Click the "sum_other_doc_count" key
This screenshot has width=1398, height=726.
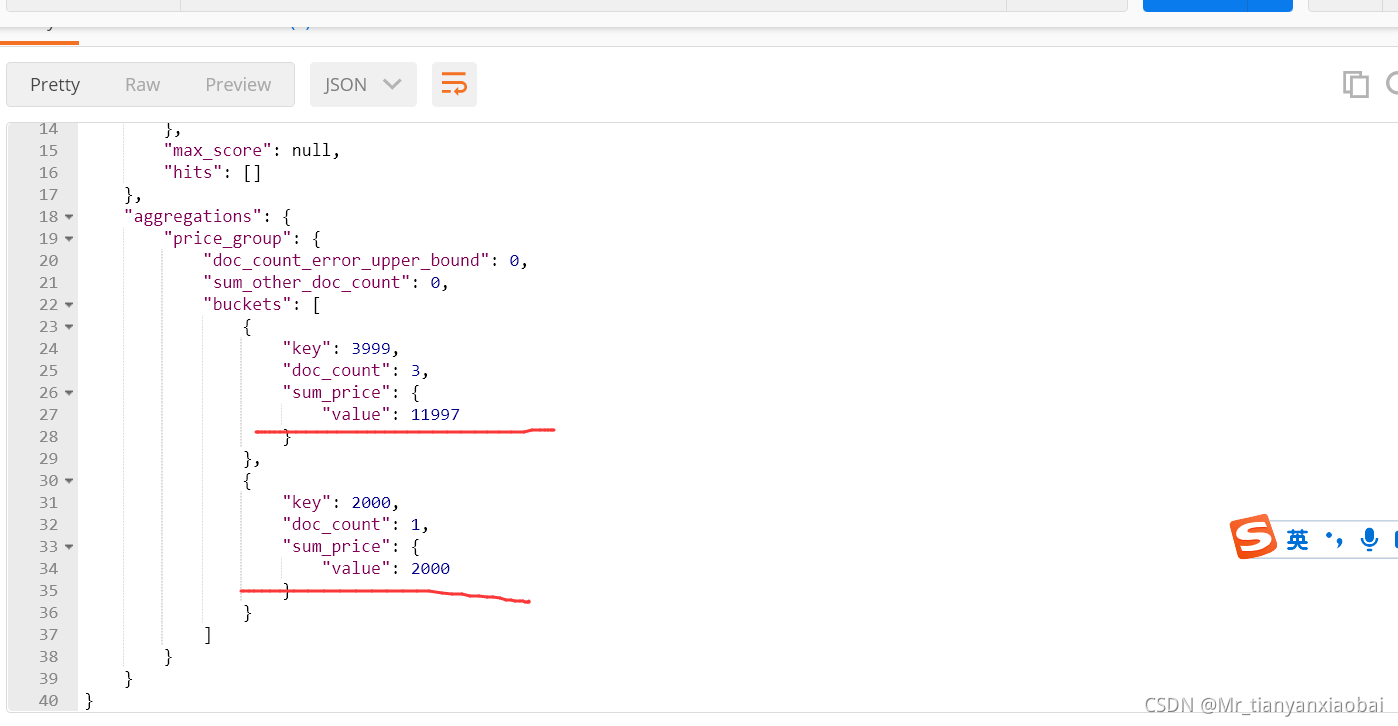tap(307, 283)
